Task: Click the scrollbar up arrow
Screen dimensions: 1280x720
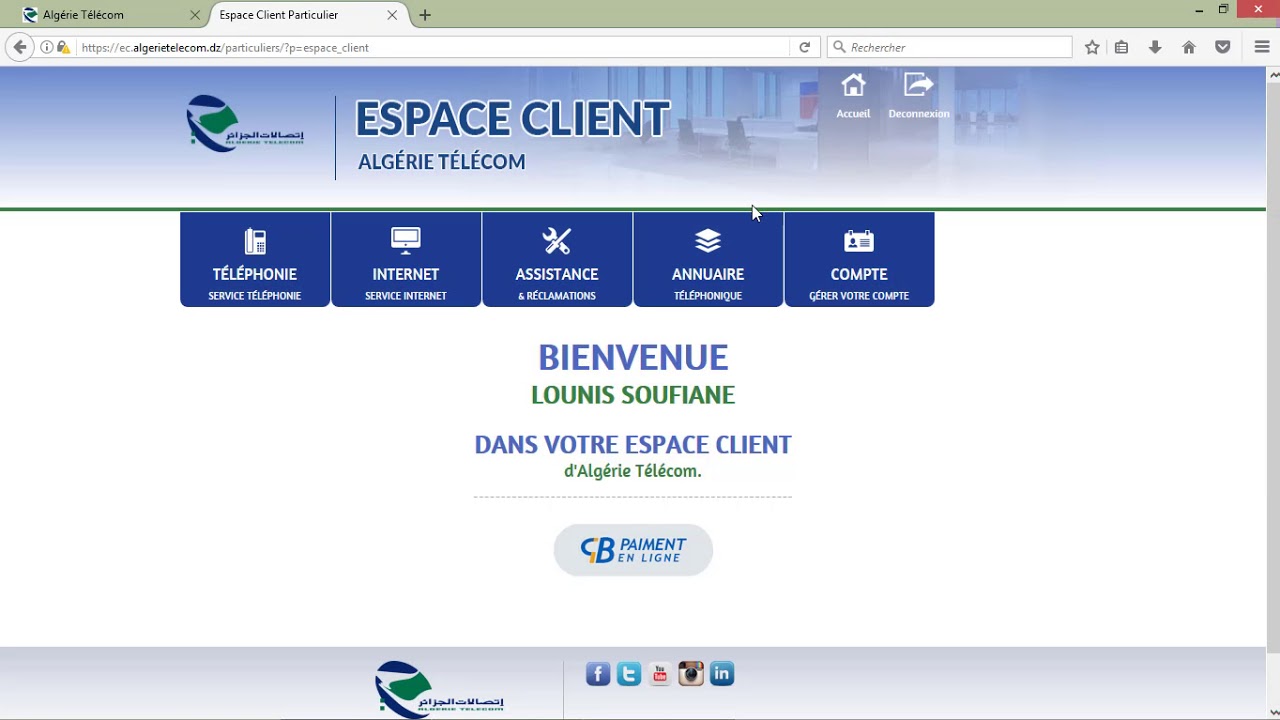Action: tap(1273, 74)
